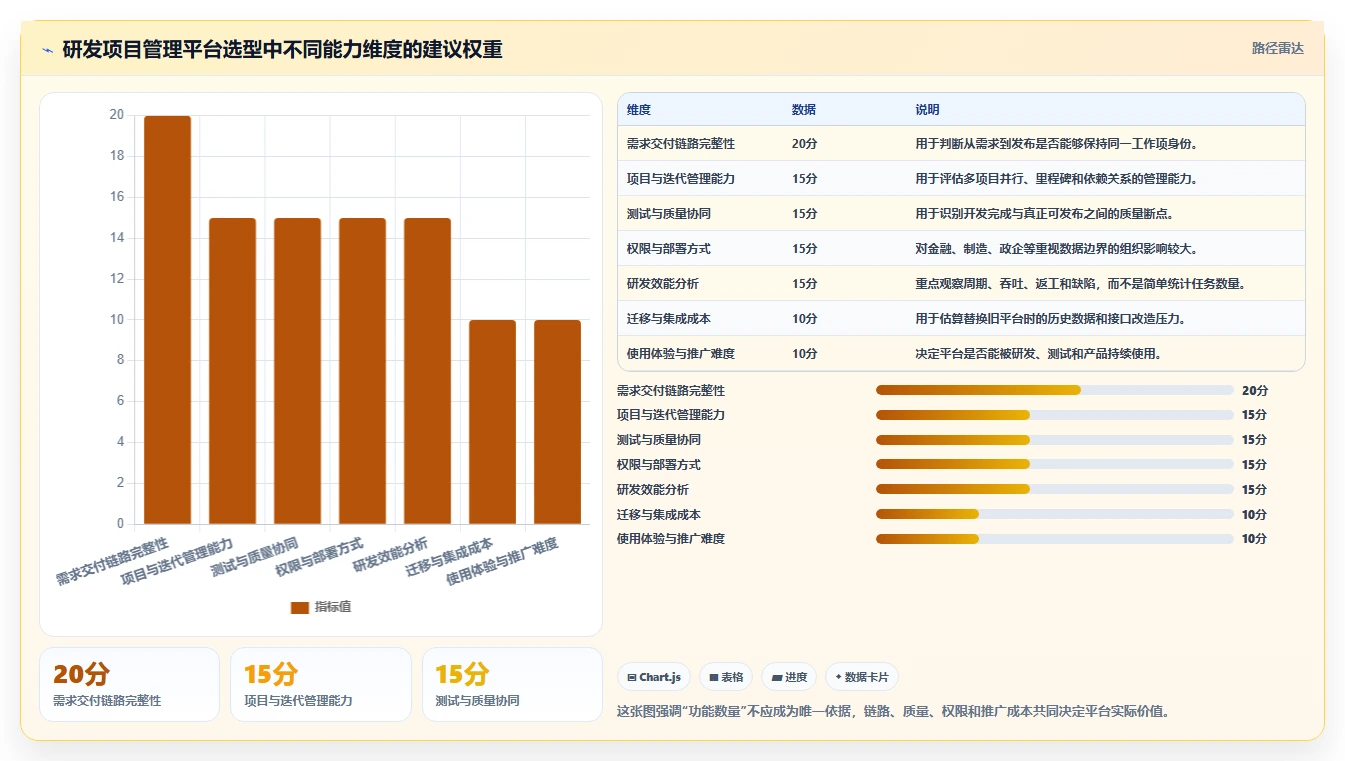This screenshot has height=761, width=1345.
Task: Select the 数据卡片 chip
Action: coord(862,677)
